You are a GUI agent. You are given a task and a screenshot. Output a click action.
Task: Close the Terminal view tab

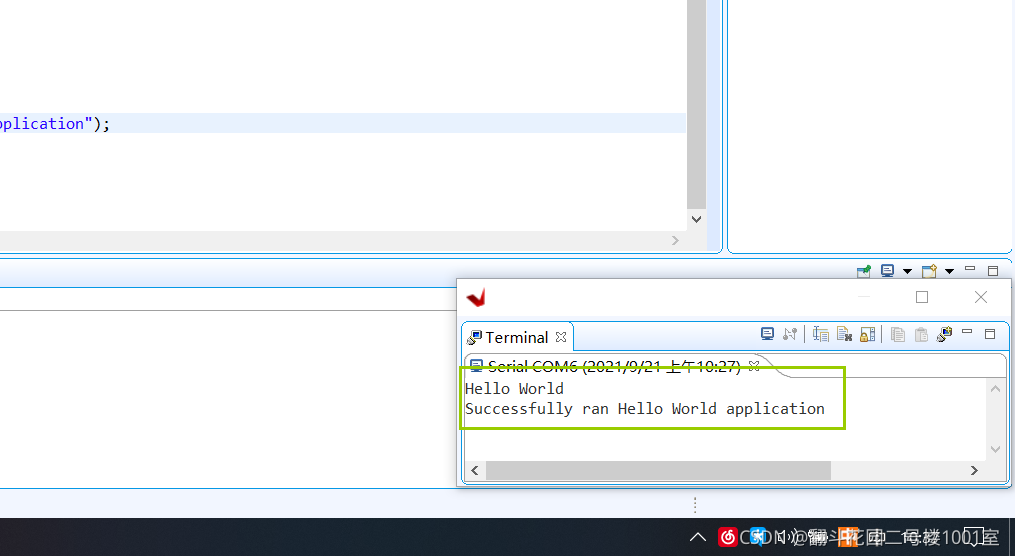coord(561,337)
